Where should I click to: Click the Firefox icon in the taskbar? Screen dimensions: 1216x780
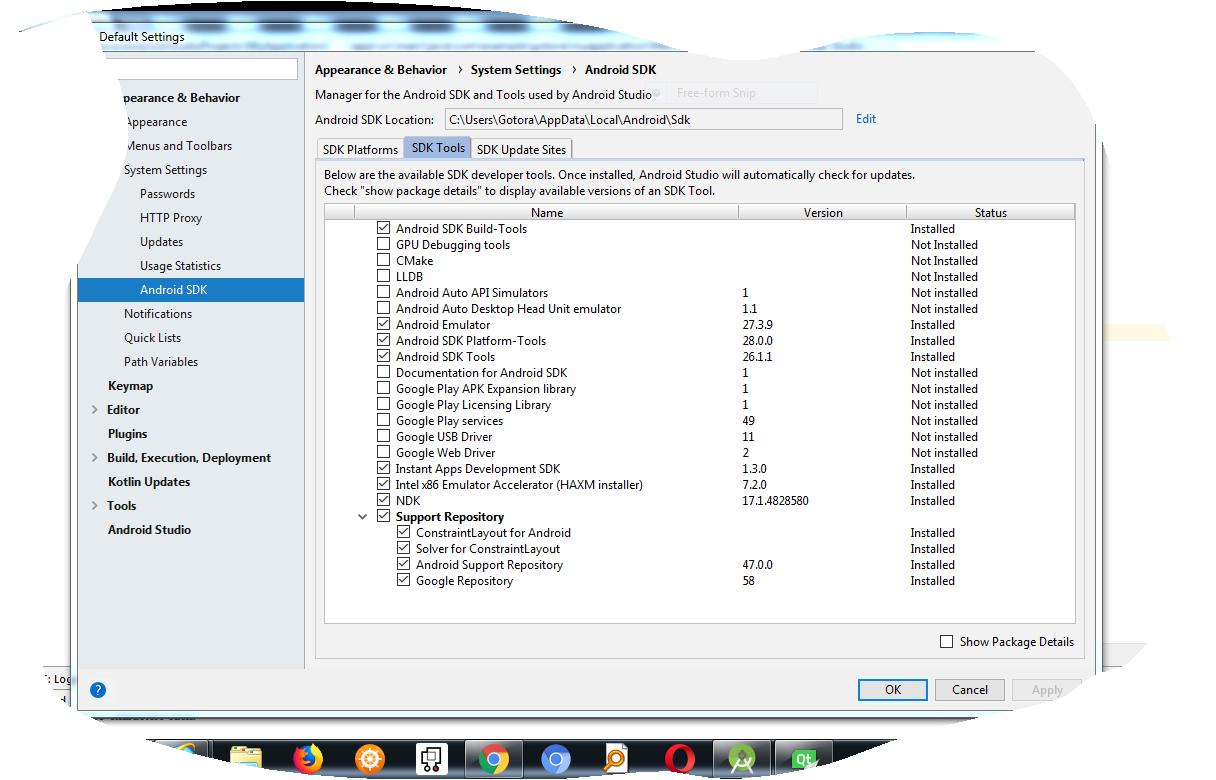coord(308,760)
